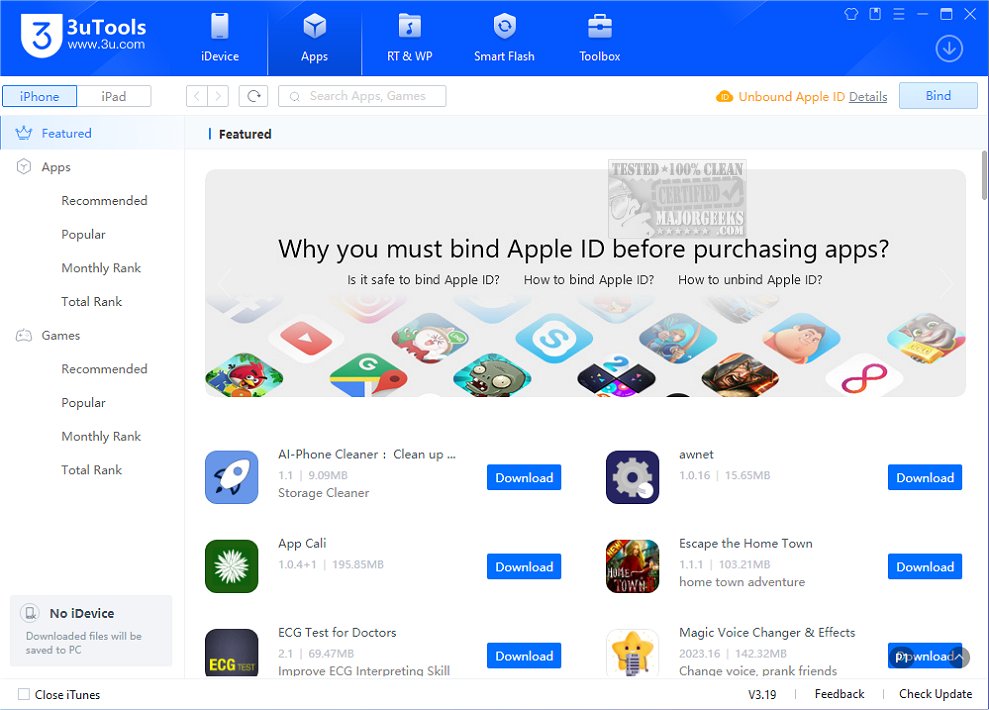
Task: Select Popular under Apps
Action: (x=83, y=234)
